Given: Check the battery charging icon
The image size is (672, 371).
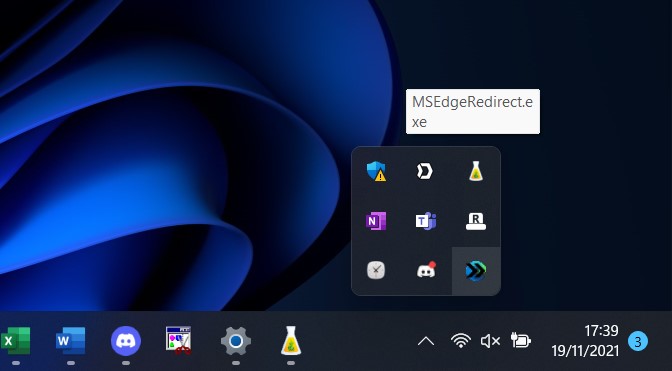Looking at the screenshot, I should tap(521, 341).
